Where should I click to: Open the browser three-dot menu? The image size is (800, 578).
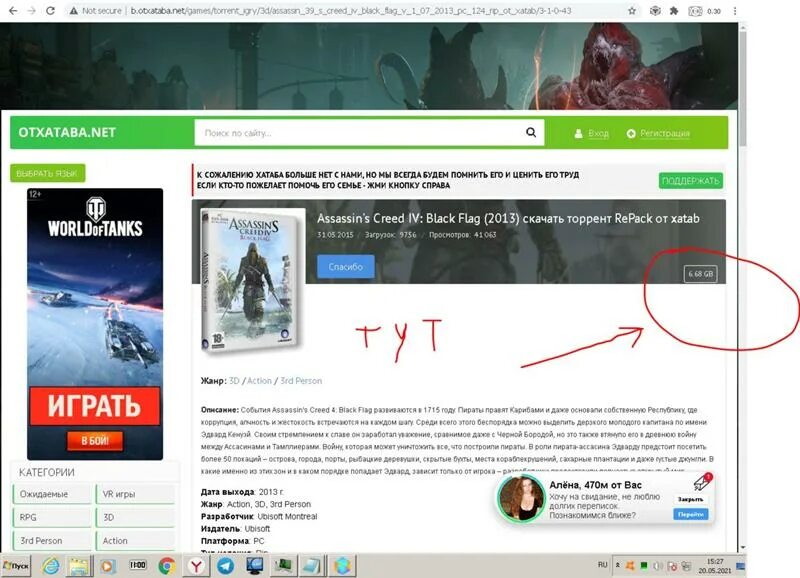(x=735, y=11)
